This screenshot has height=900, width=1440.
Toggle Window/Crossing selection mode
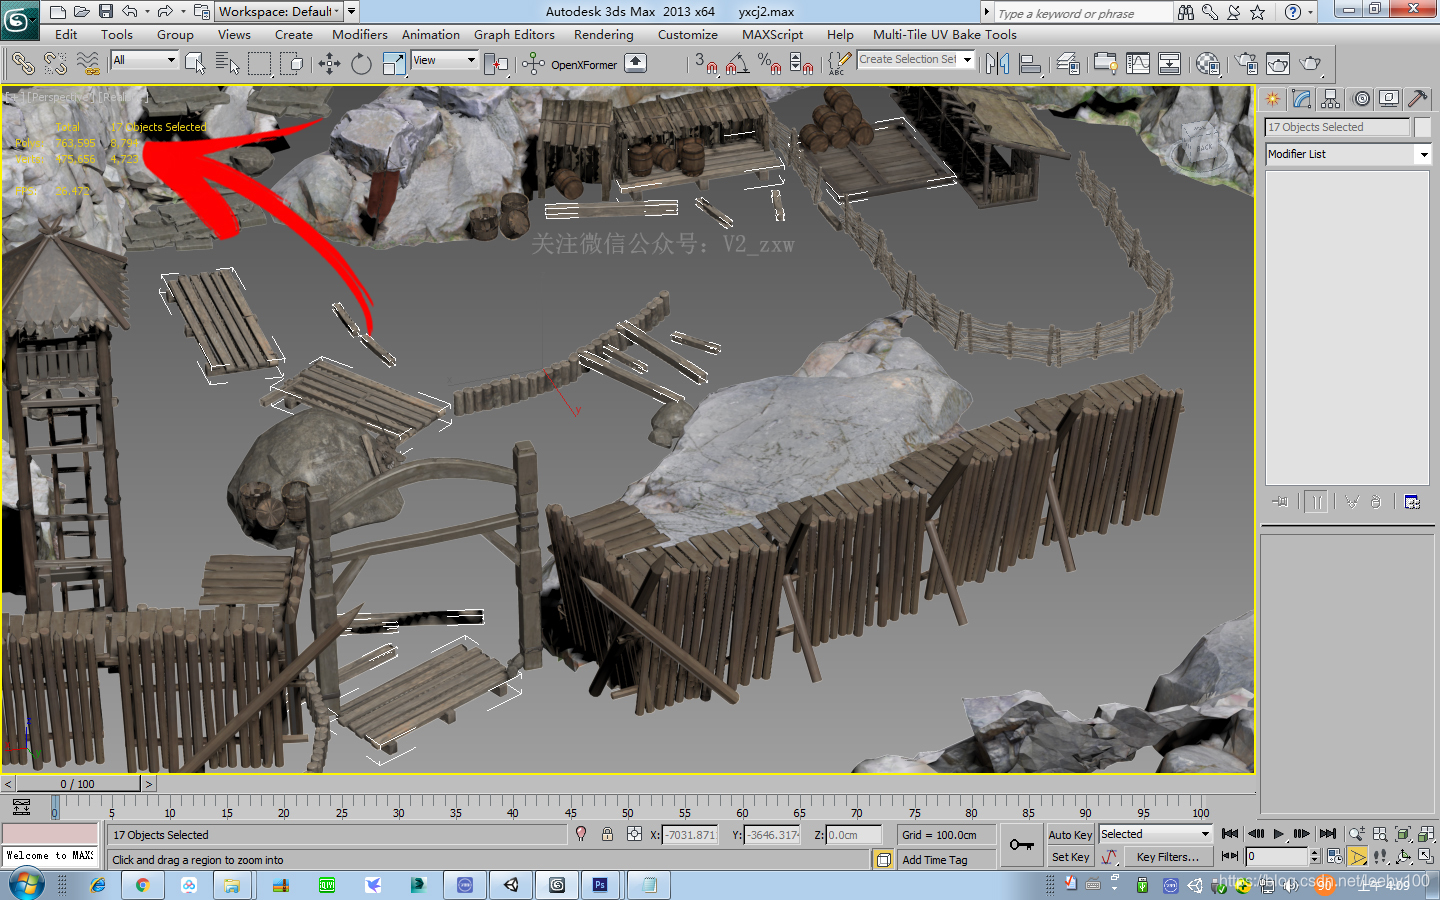pos(292,64)
